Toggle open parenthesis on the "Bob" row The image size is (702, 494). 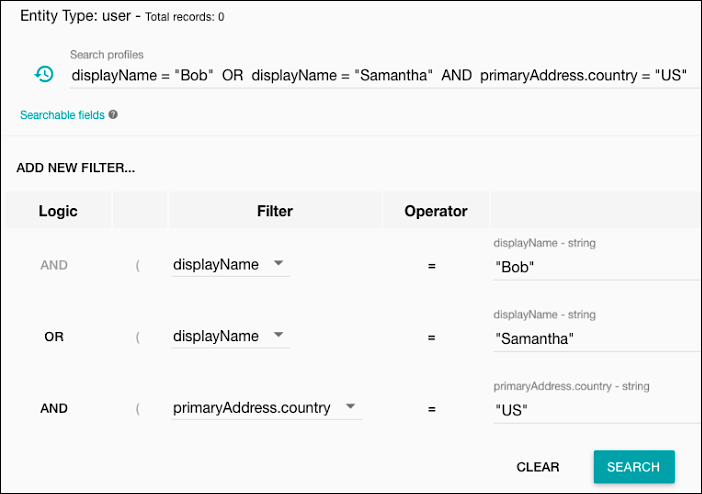click(x=137, y=265)
